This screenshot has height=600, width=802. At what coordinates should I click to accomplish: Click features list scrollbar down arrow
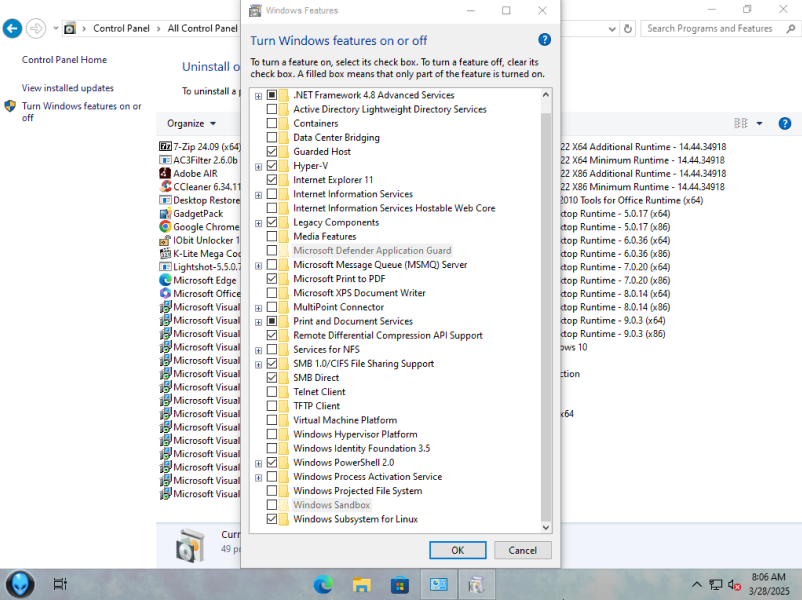[x=546, y=527]
